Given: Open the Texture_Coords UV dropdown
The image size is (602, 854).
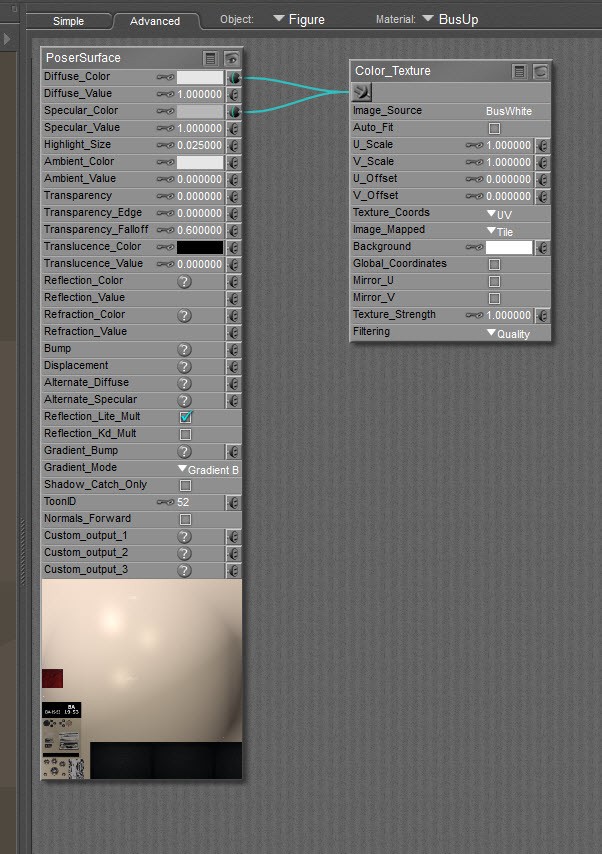Looking at the screenshot, I should pos(500,214).
